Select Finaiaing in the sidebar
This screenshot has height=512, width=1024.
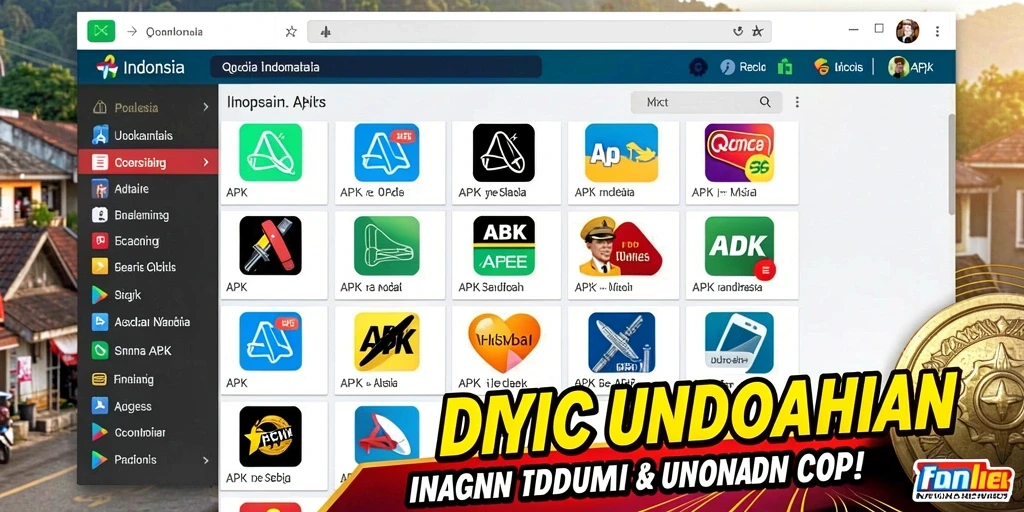(x=148, y=379)
